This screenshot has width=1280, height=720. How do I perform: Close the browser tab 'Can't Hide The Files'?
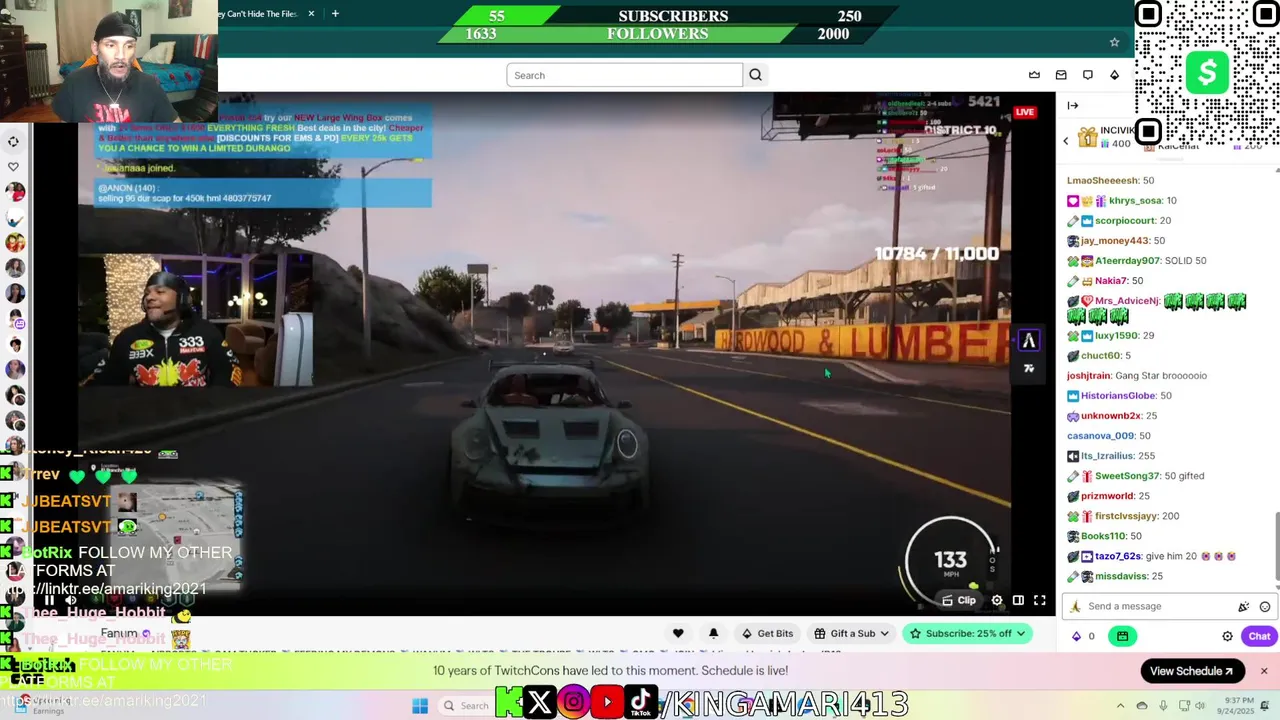311,14
